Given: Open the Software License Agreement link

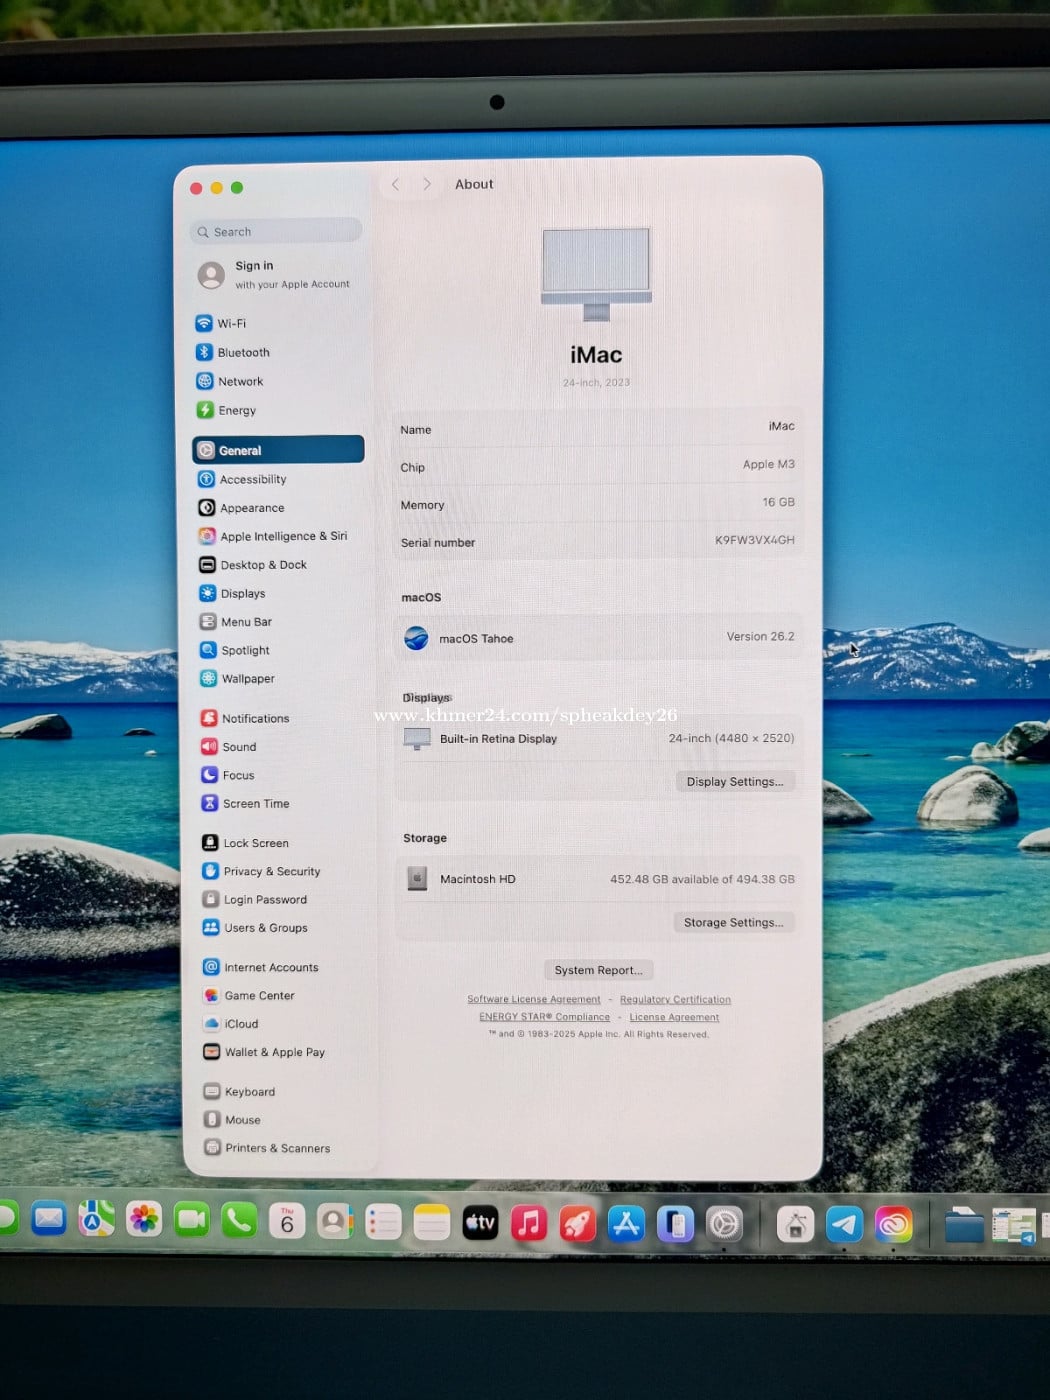Looking at the screenshot, I should click(x=534, y=999).
